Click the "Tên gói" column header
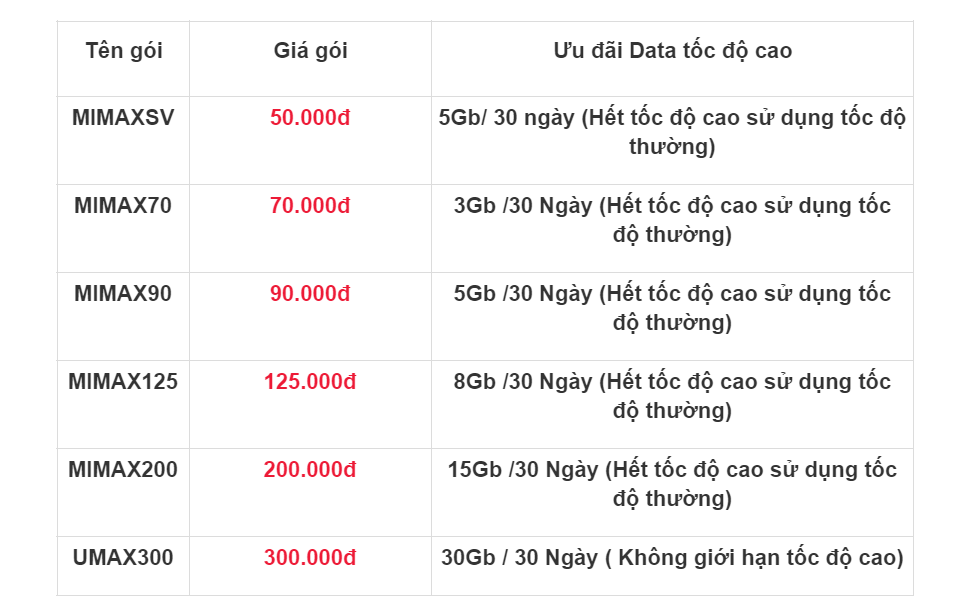This screenshot has width=968, height=615. coord(123,51)
